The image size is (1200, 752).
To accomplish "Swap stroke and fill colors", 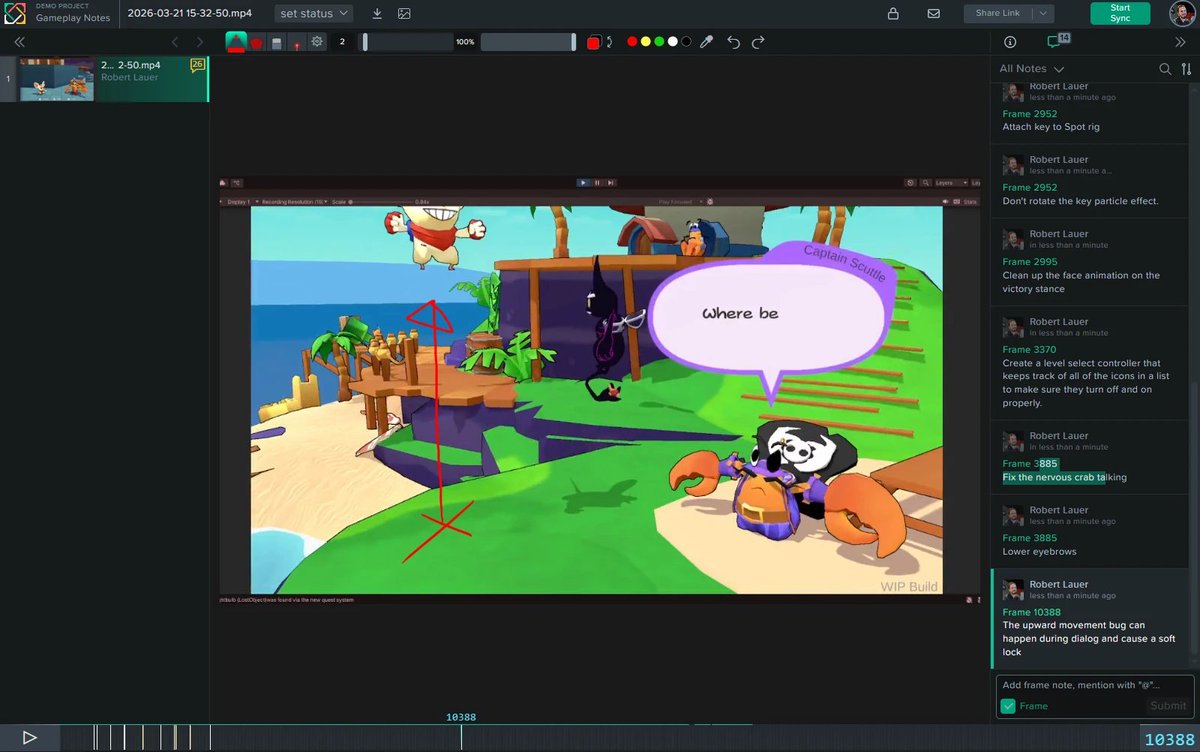I will tap(609, 42).
